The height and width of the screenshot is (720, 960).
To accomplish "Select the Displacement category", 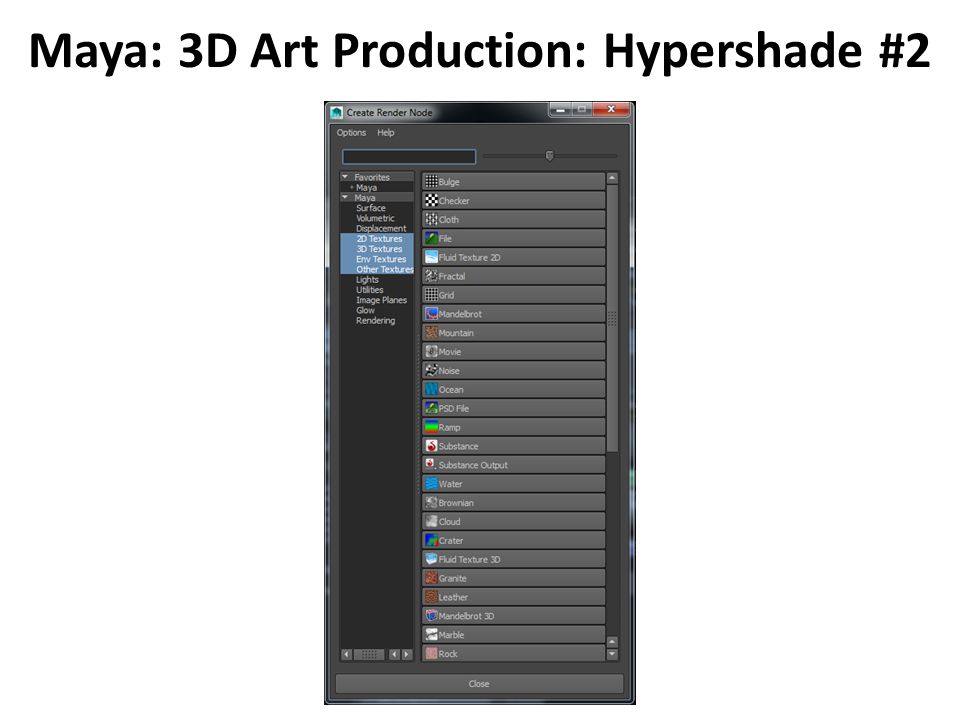I will 381,228.
